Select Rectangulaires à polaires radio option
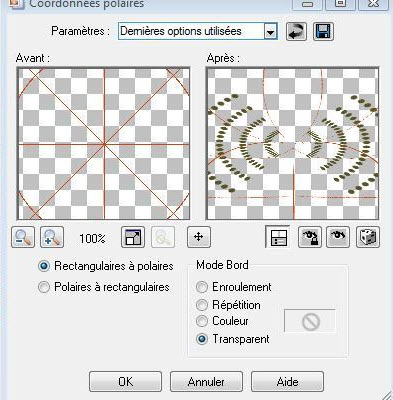This screenshot has height=400, width=393. [106, 266]
